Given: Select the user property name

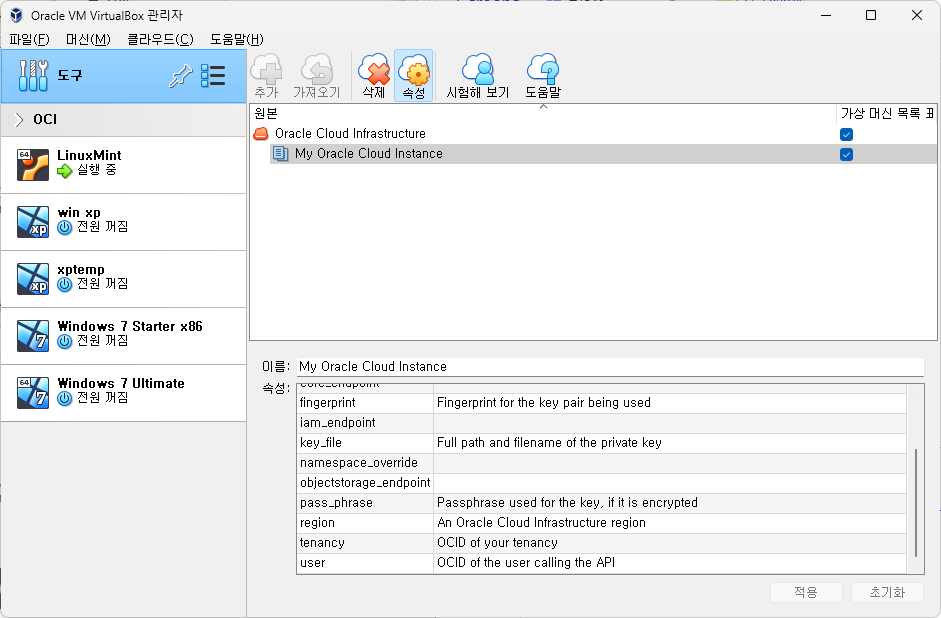Looking at the screenshot, I should coord(313,563).
